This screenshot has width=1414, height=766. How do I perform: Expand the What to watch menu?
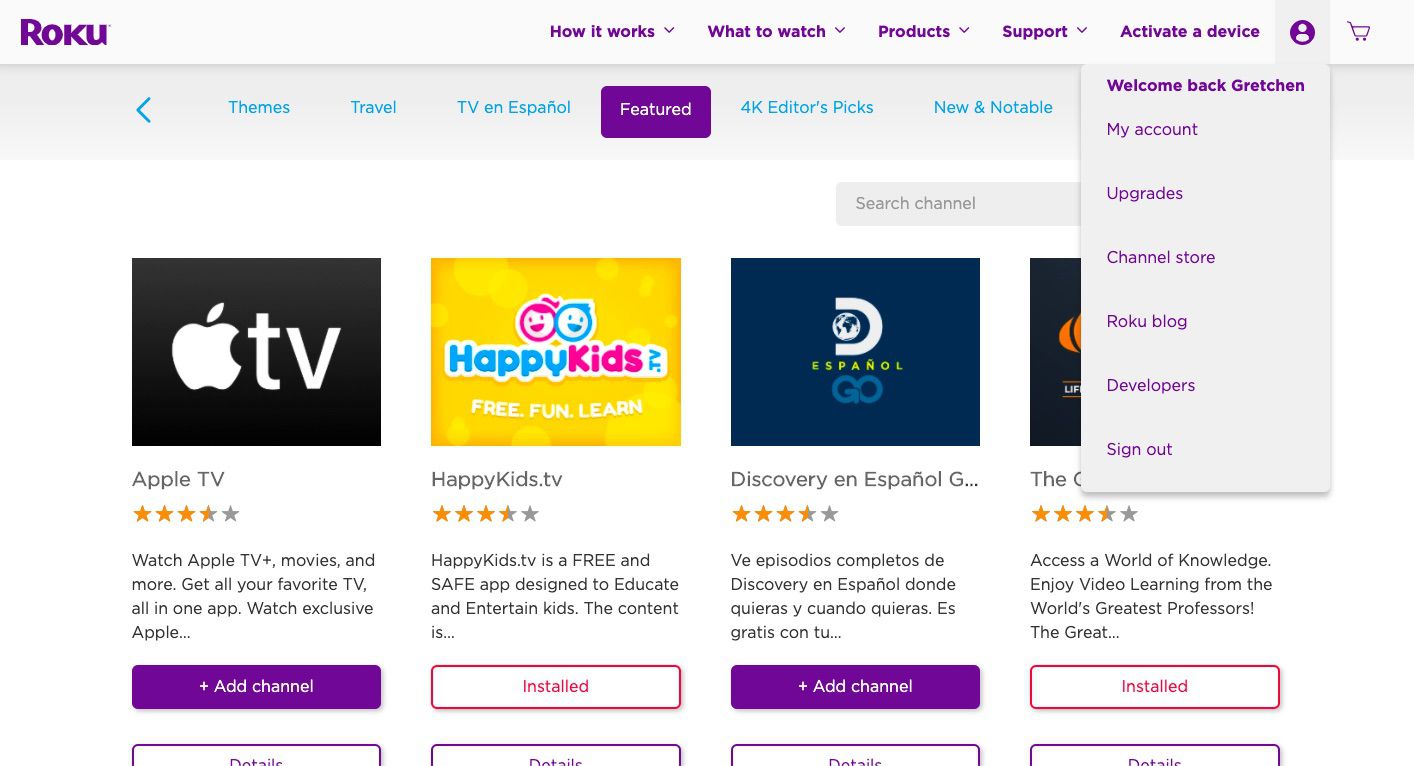click(x=776, y=31)
